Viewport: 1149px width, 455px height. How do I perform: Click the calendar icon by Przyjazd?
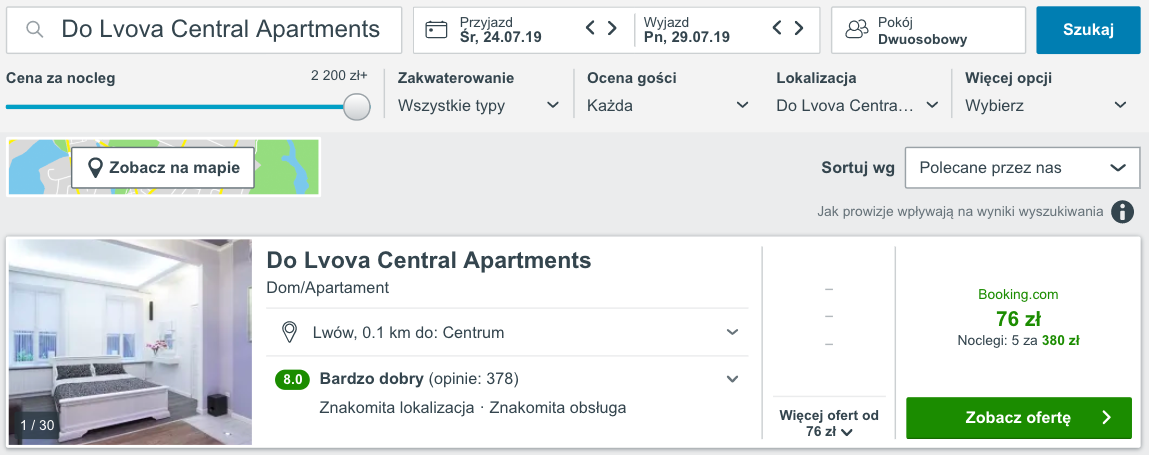pos(436,29)
